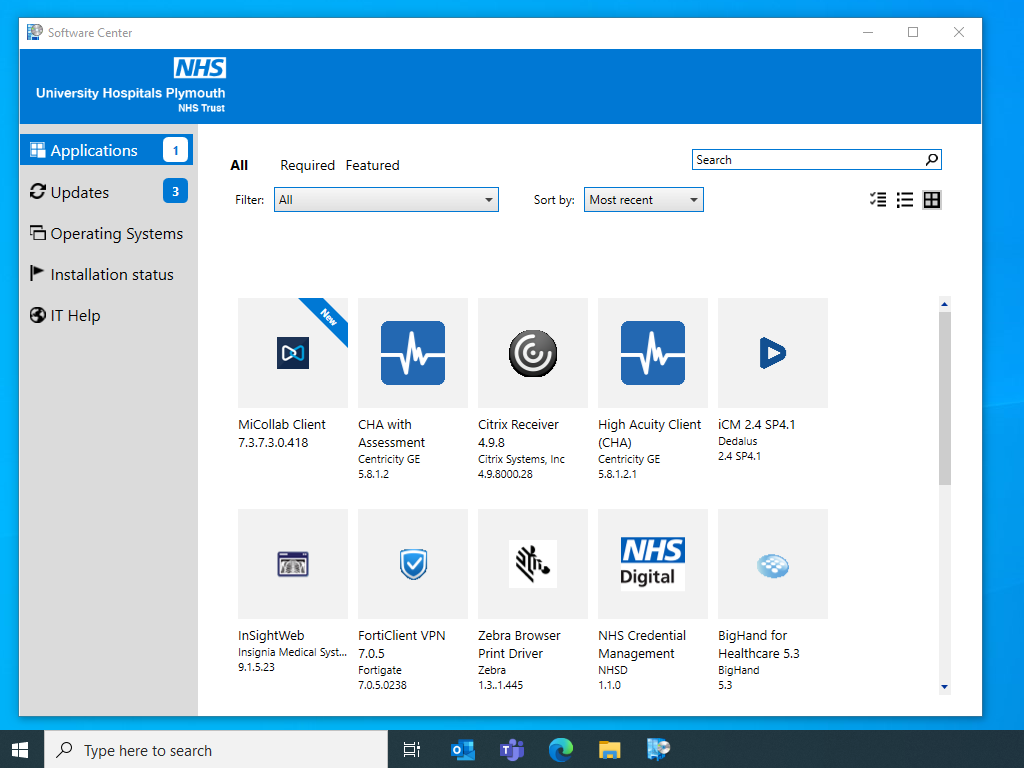Click the FortiClient VPN 7.0.5 title

(x=402, y=644)
